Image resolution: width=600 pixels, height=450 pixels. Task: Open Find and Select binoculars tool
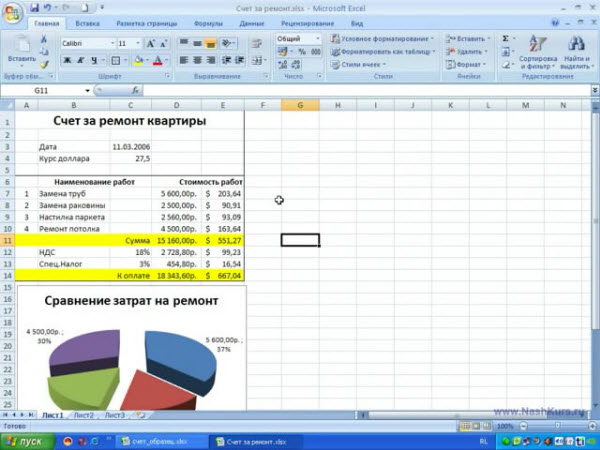(576, 52)
